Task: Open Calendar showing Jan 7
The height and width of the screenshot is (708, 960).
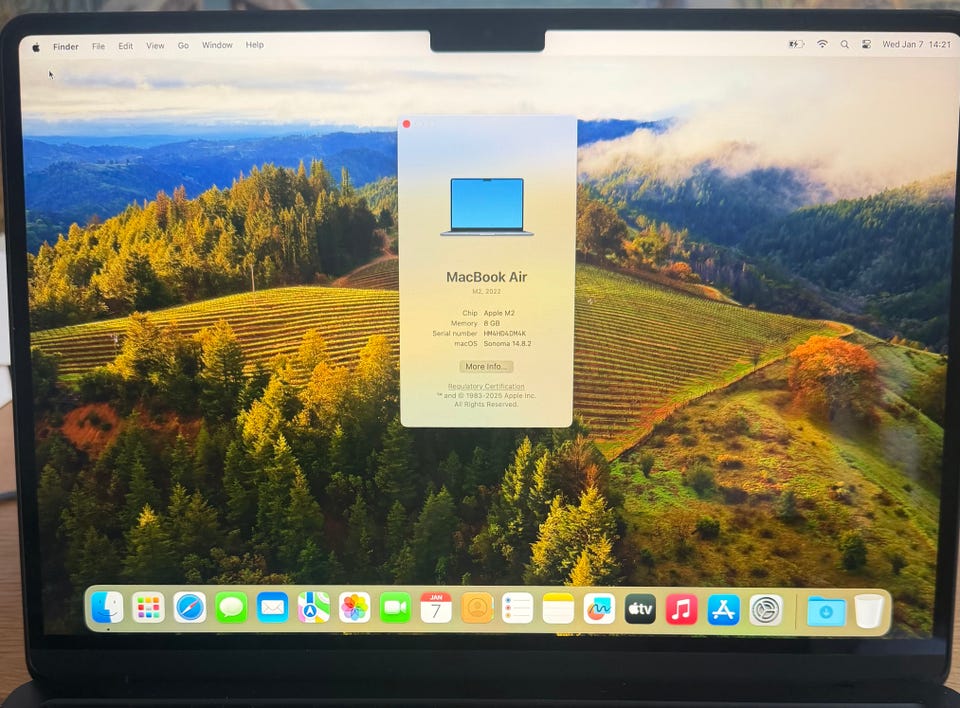Action: (x=436, y=608)
